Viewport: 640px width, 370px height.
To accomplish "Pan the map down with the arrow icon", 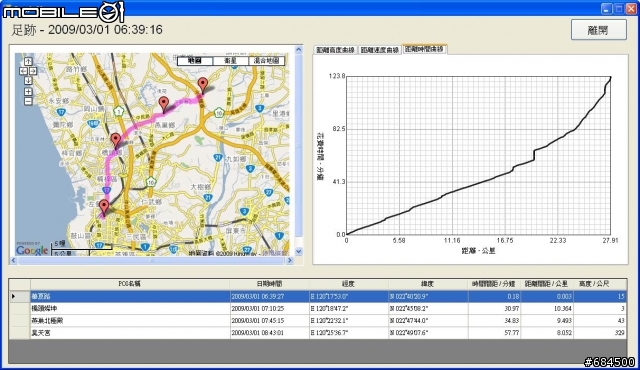I will pyautogui.click(x=28, y=80).
